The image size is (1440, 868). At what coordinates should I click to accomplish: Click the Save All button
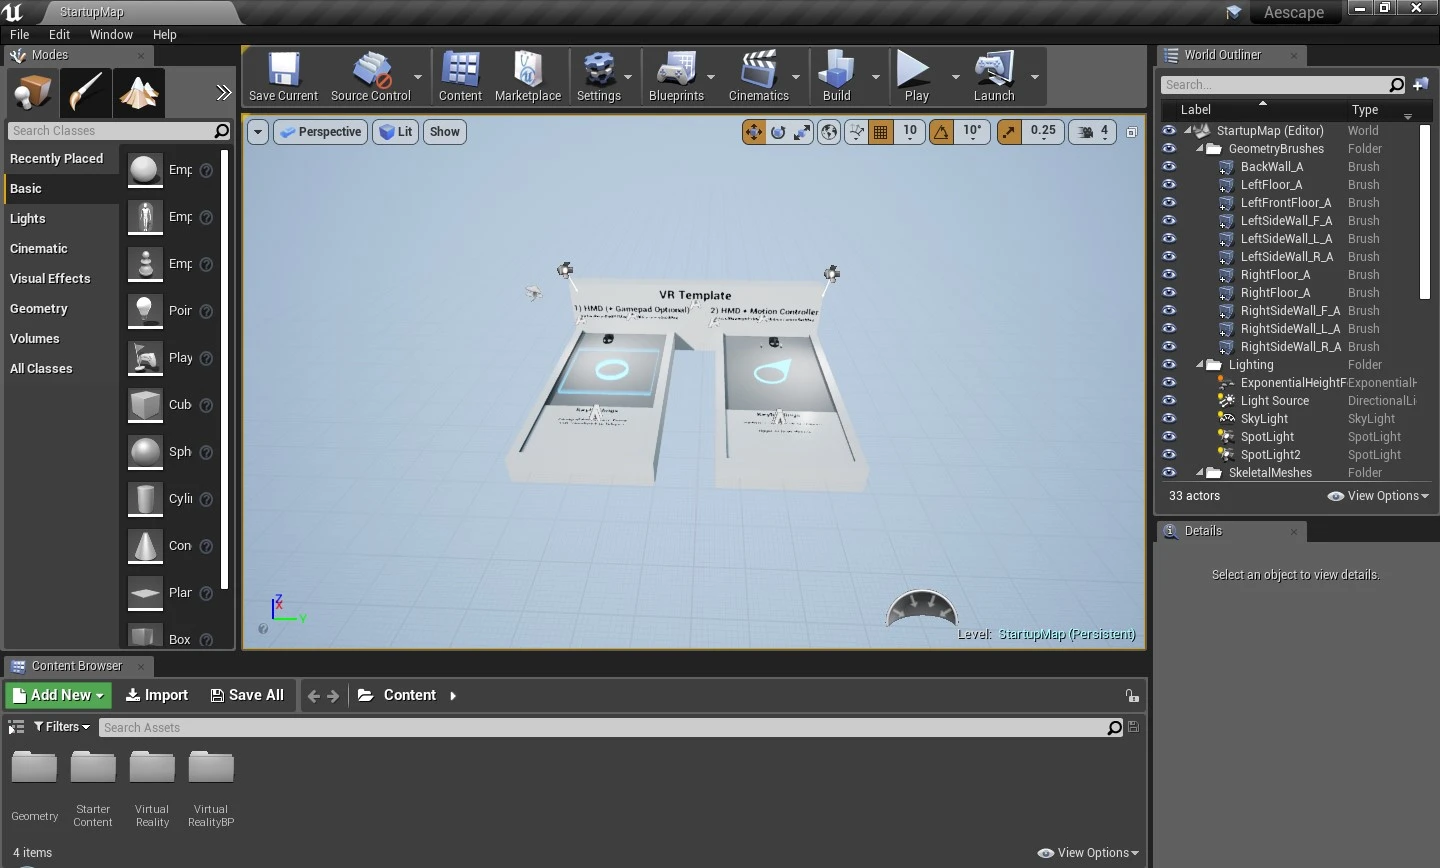247,695
